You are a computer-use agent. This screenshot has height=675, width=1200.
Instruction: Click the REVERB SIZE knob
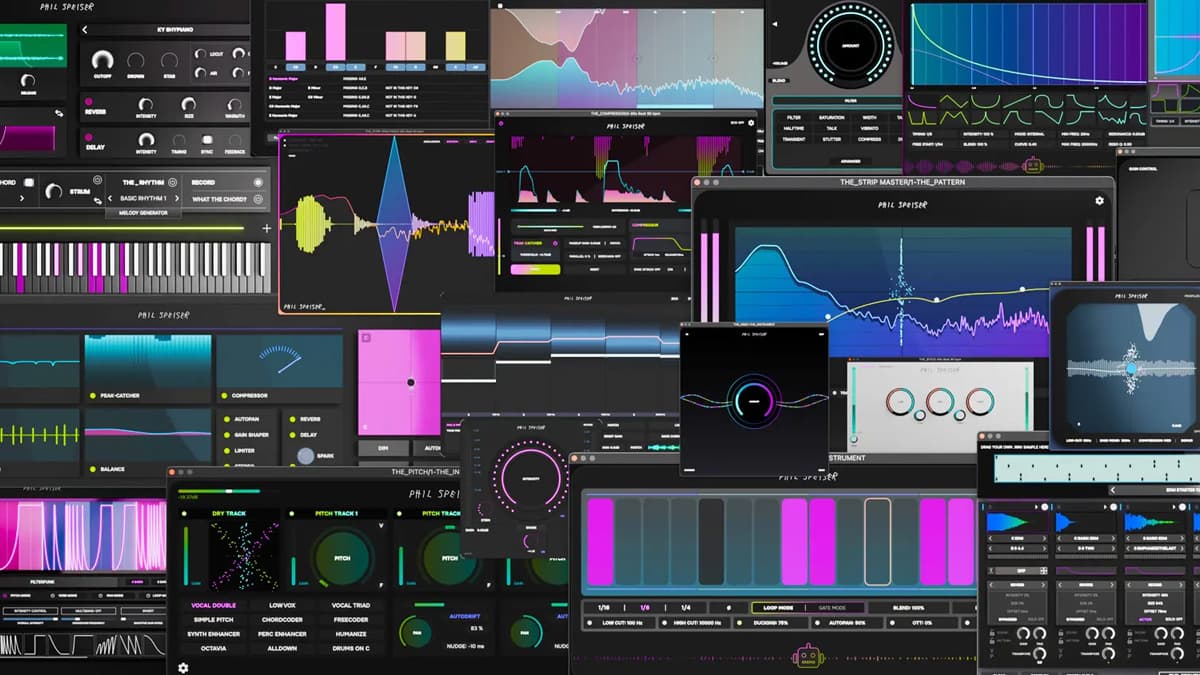191,104
